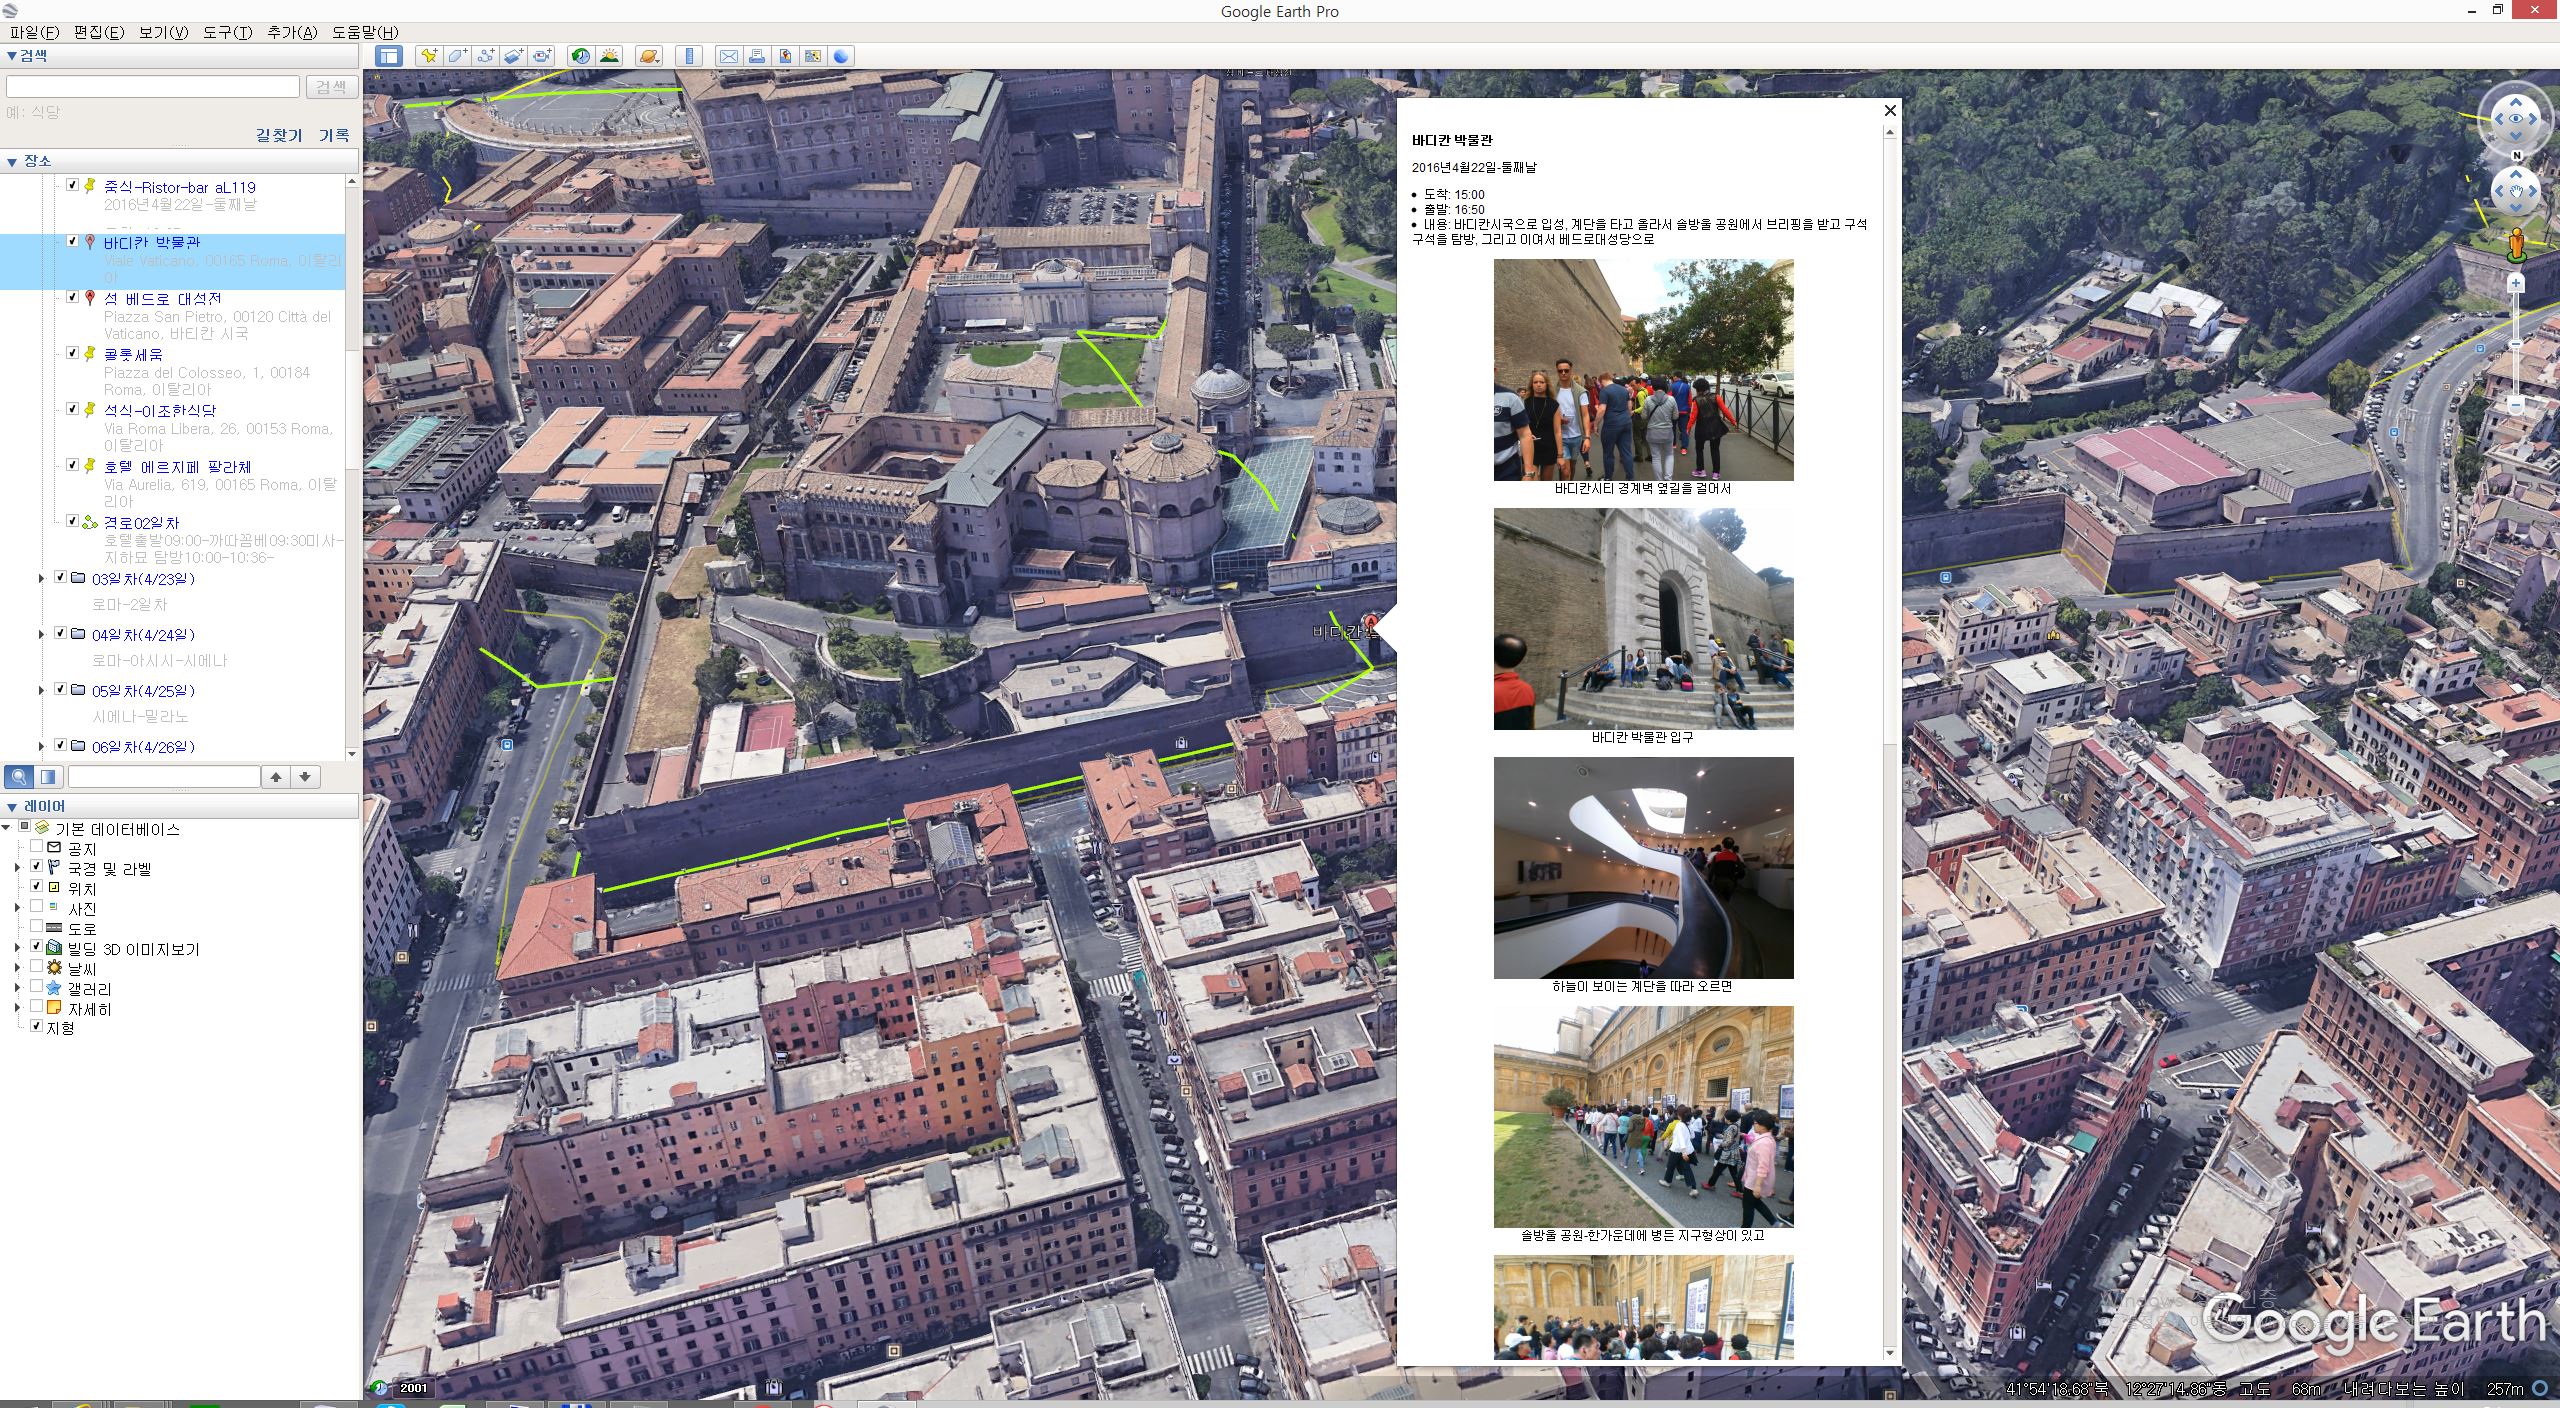Open the ruler measurement tool
The width and height of the screenshot is (2560, 1408).
(x=689, y=56)
